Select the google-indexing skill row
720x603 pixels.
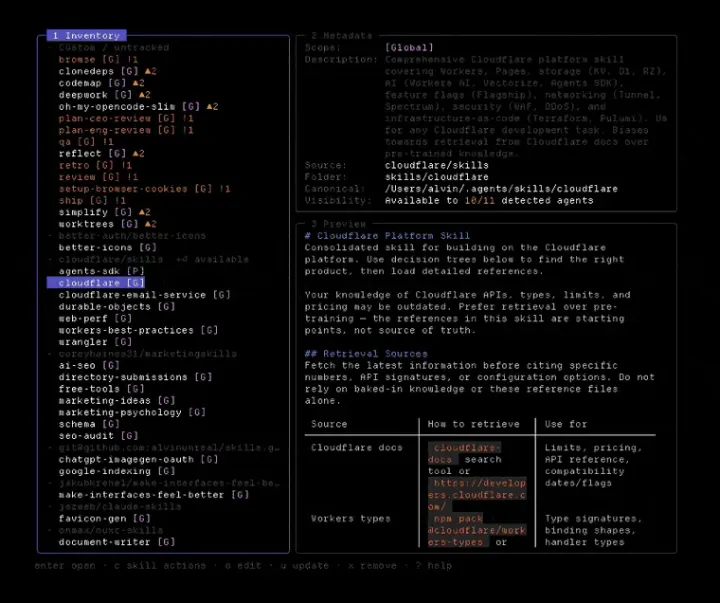pyautogui.click(x=117, y=471)
